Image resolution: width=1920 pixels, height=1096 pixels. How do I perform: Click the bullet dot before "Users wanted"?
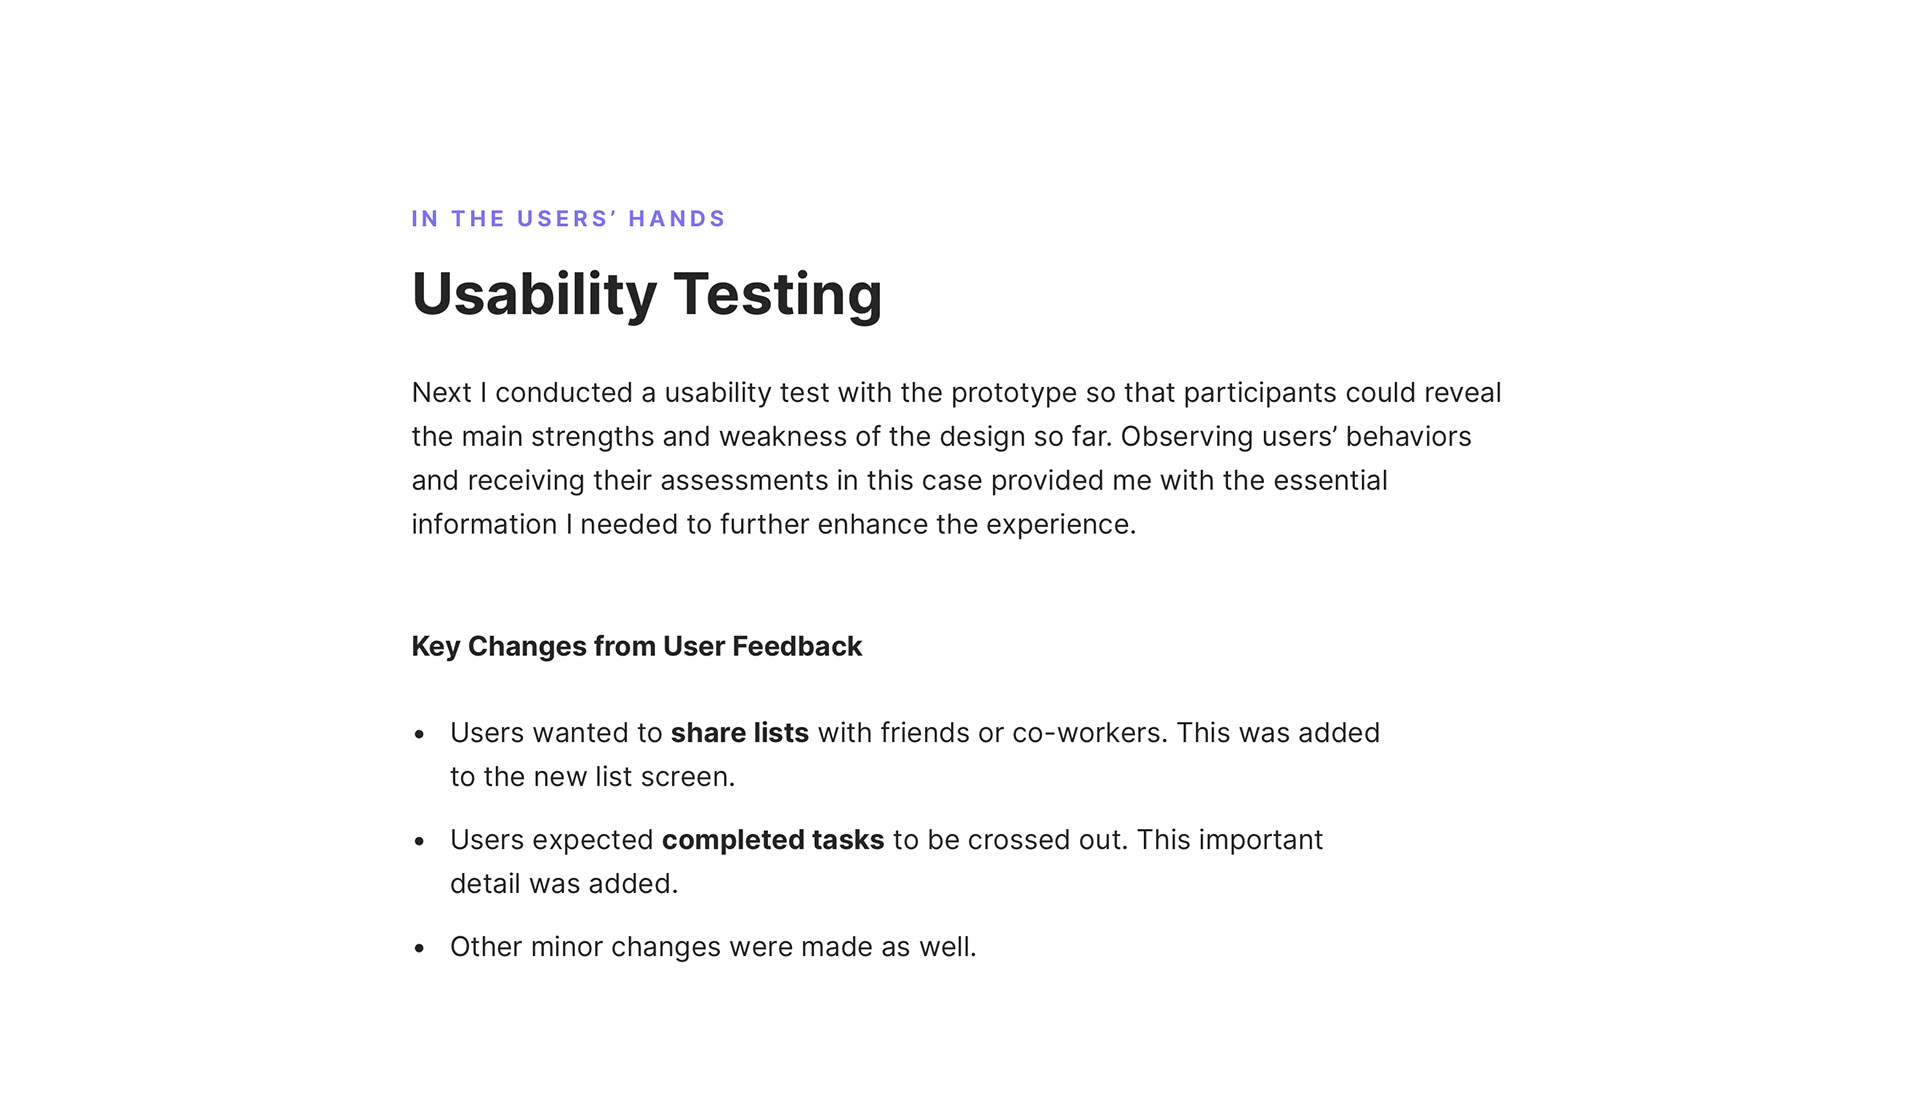click(x=419, y=735)
